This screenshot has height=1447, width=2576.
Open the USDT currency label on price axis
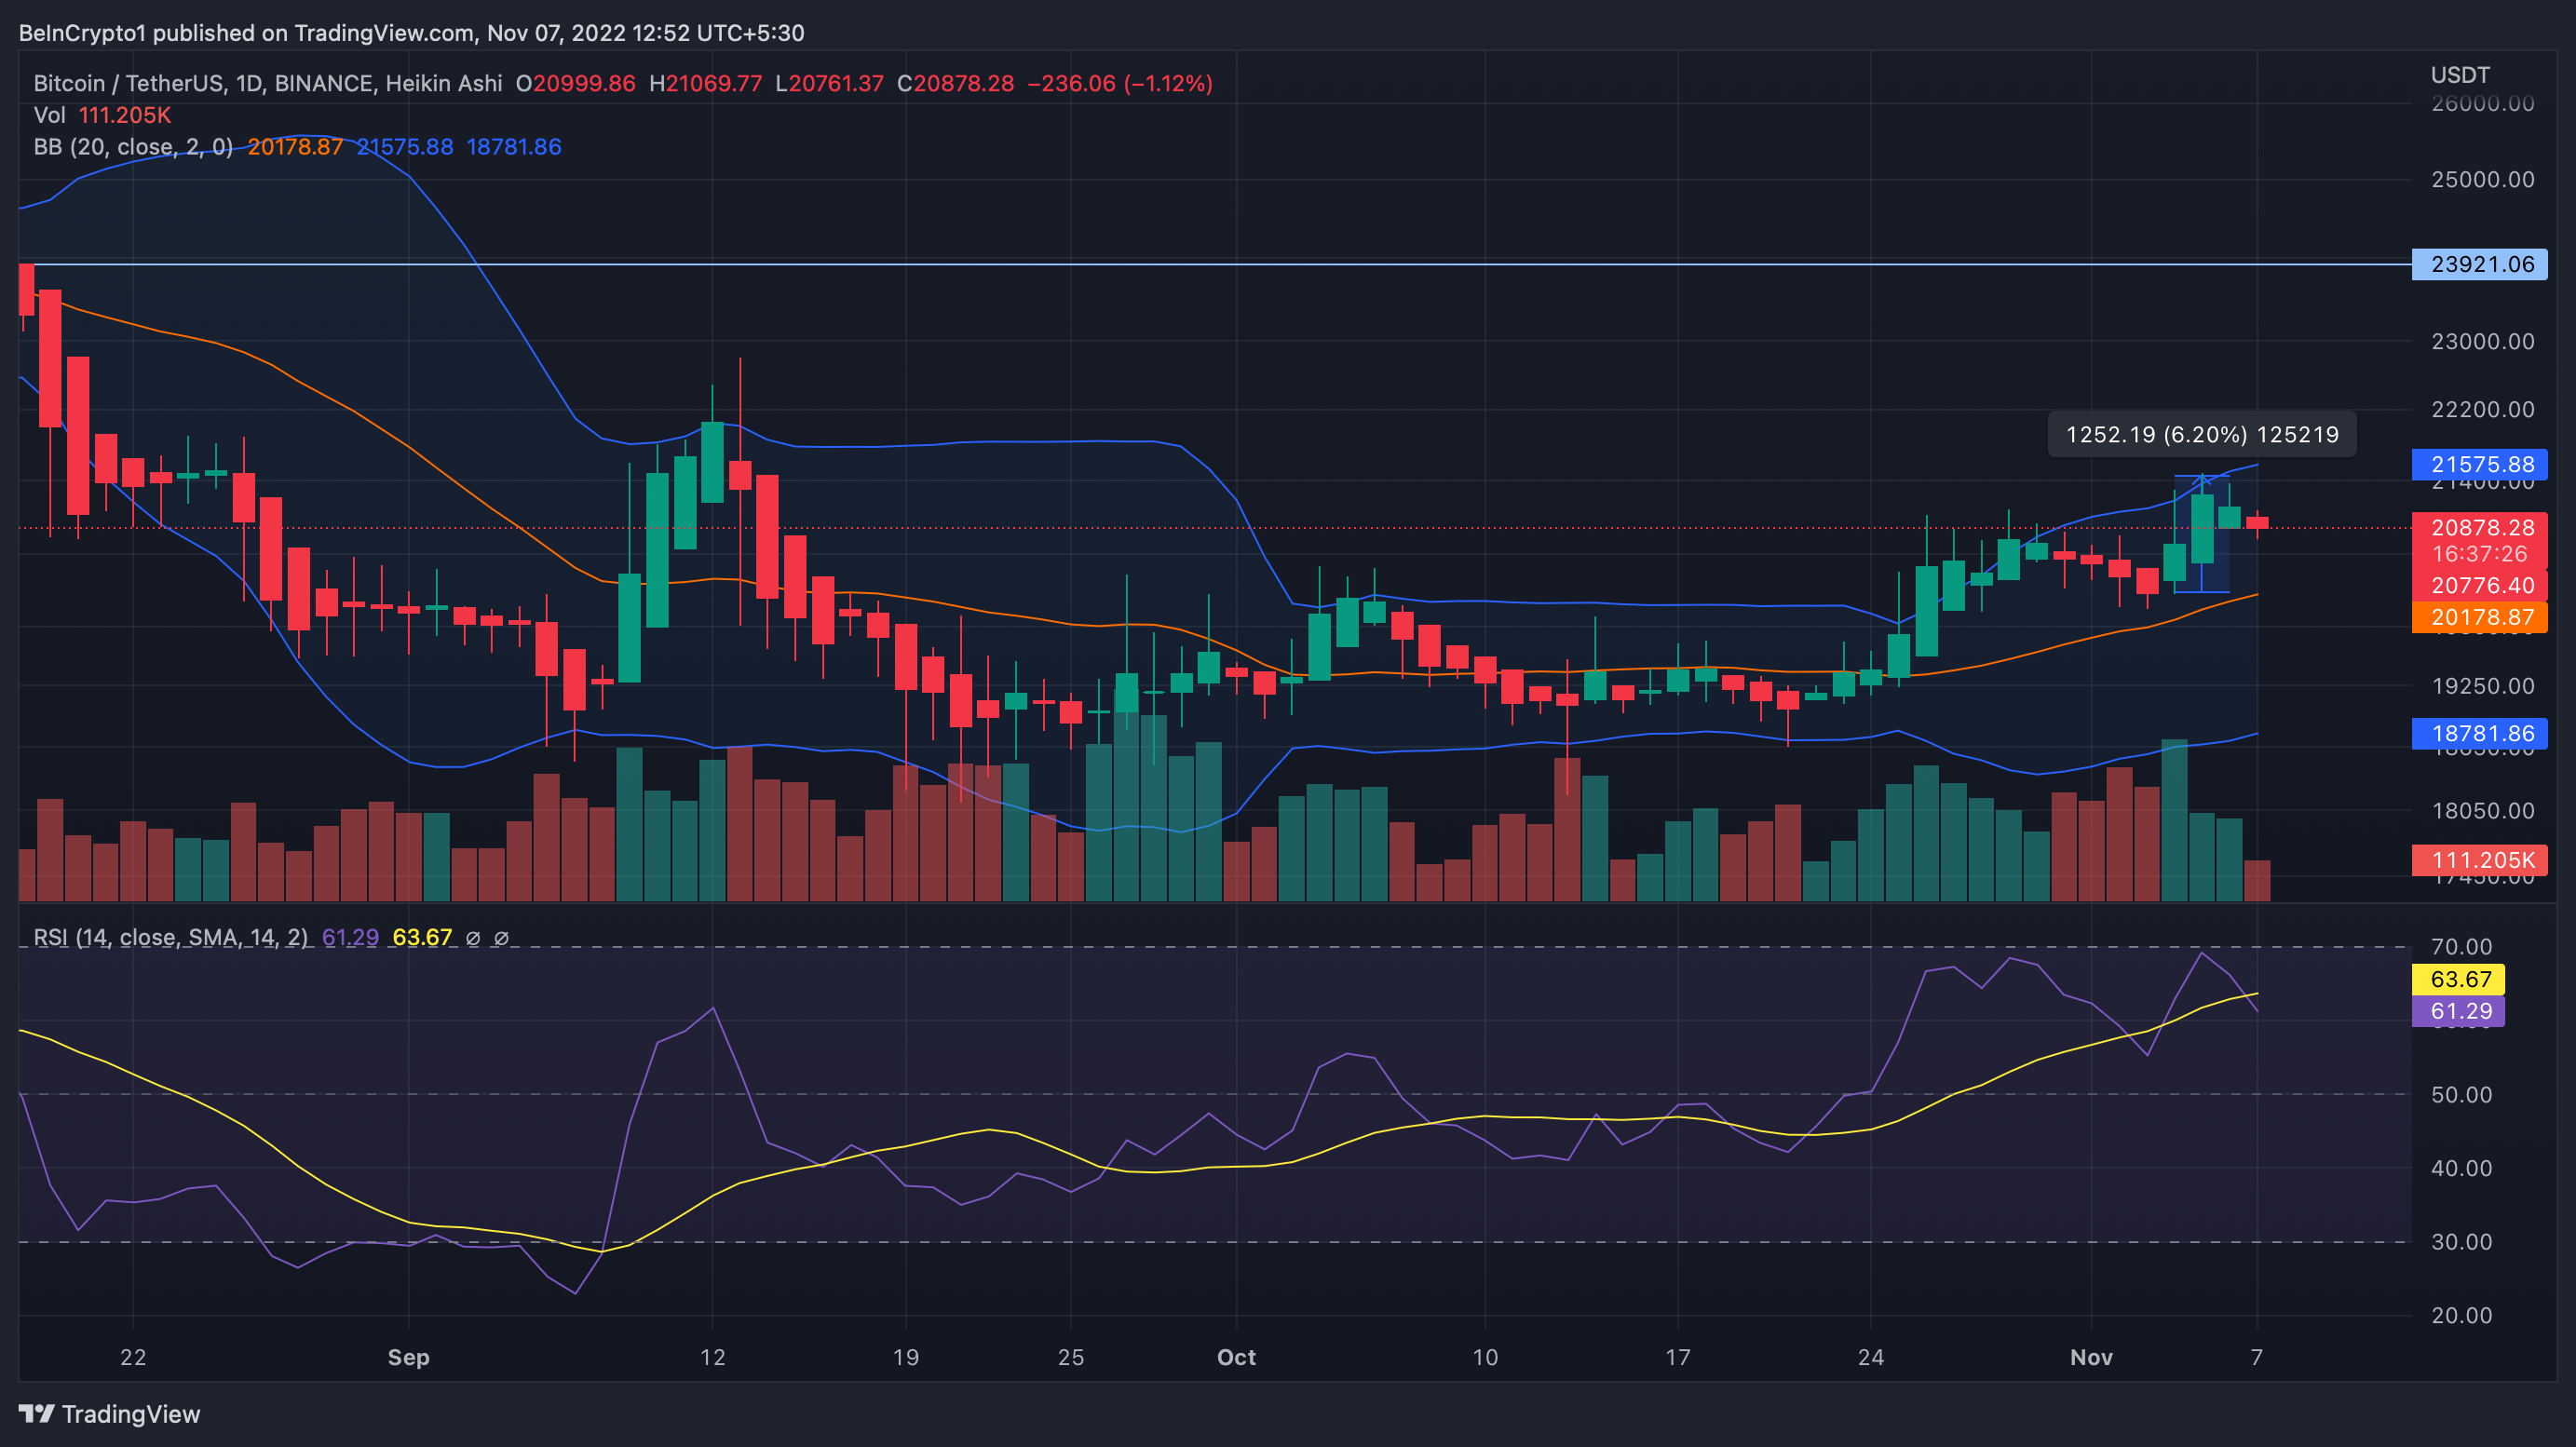click(2459, 75)
